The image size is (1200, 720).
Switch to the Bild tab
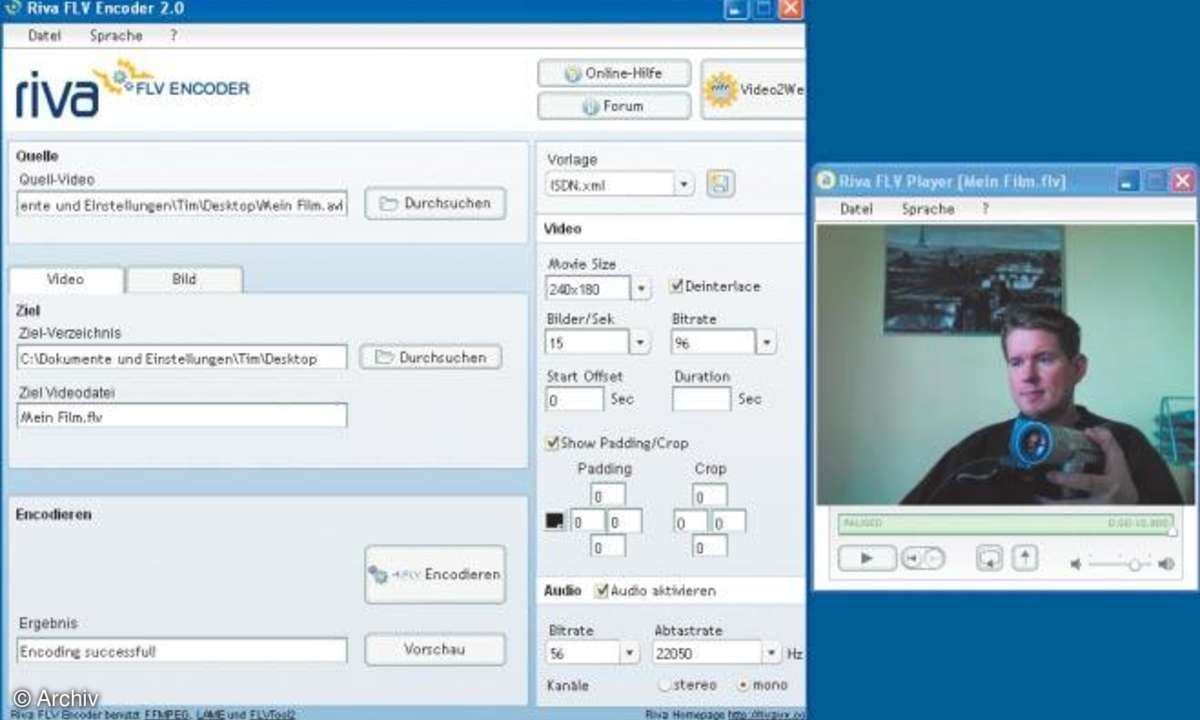184,279
